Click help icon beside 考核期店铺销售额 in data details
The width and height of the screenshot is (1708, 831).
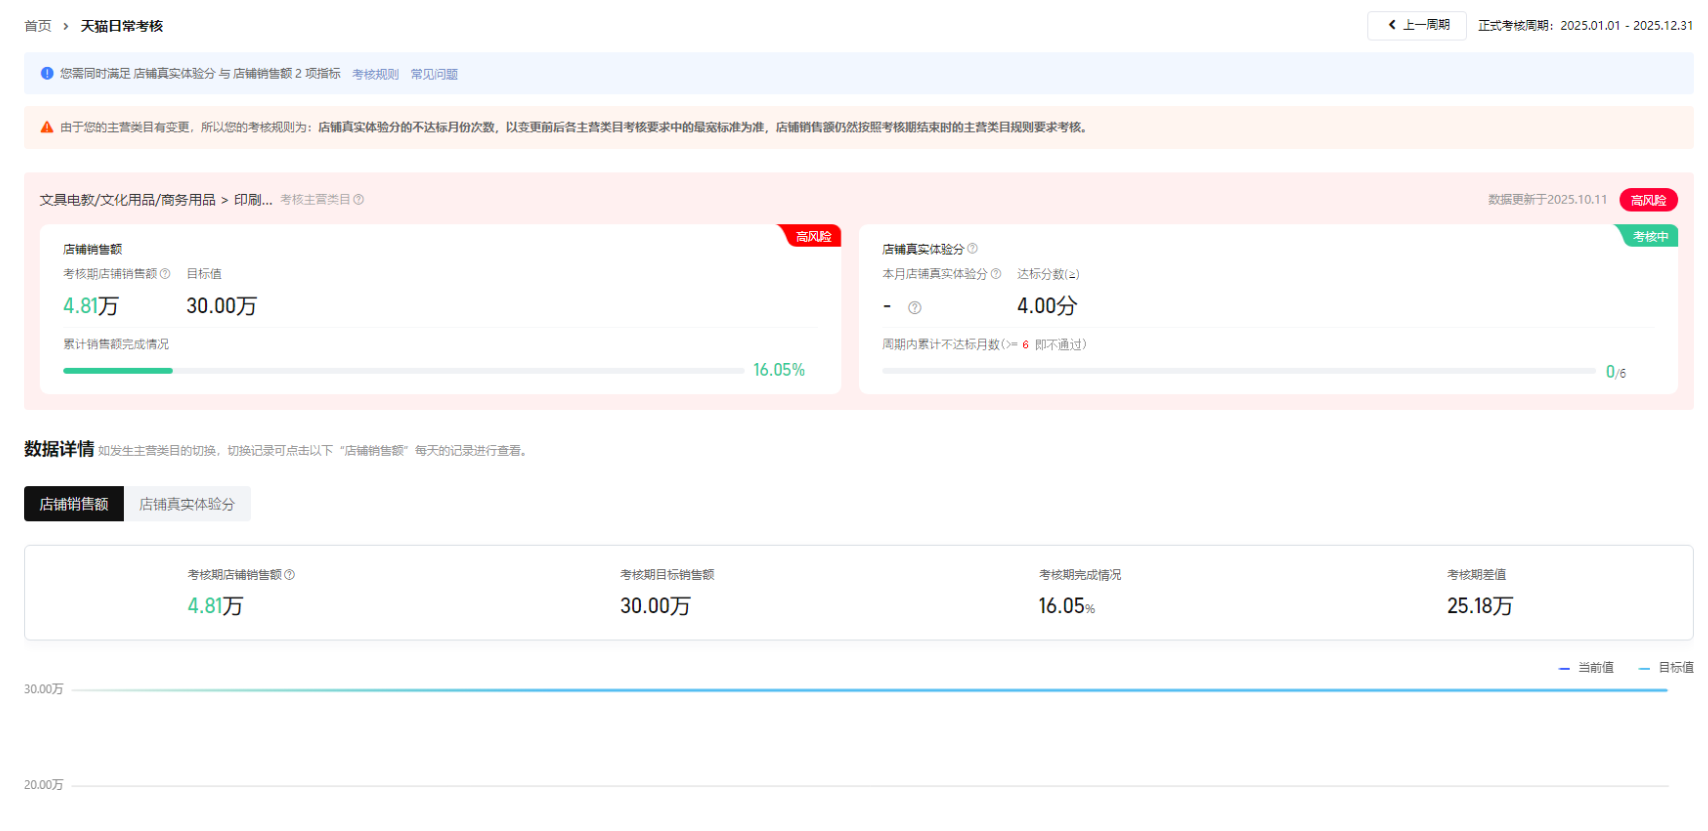(x=290, y=575)
